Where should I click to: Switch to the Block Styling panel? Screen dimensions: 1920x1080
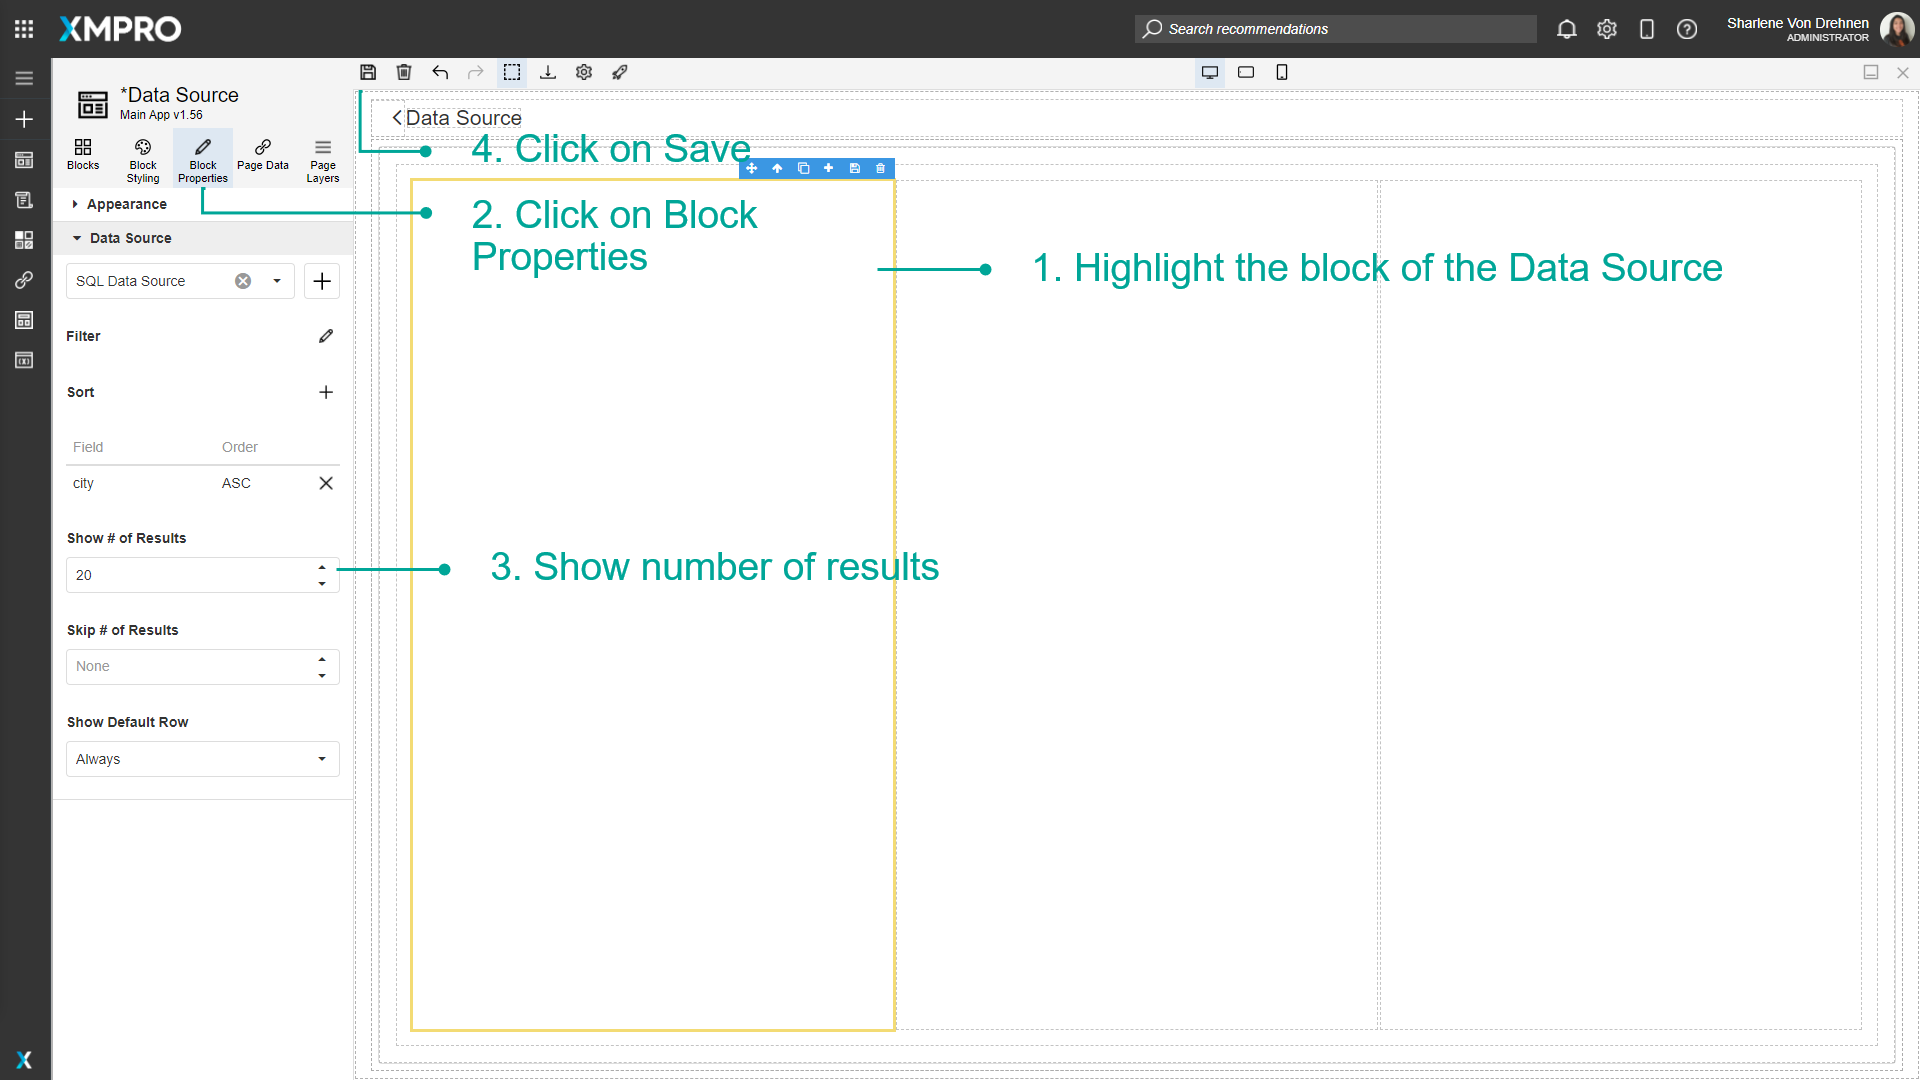pyautogui.click(x=142, y=158)
